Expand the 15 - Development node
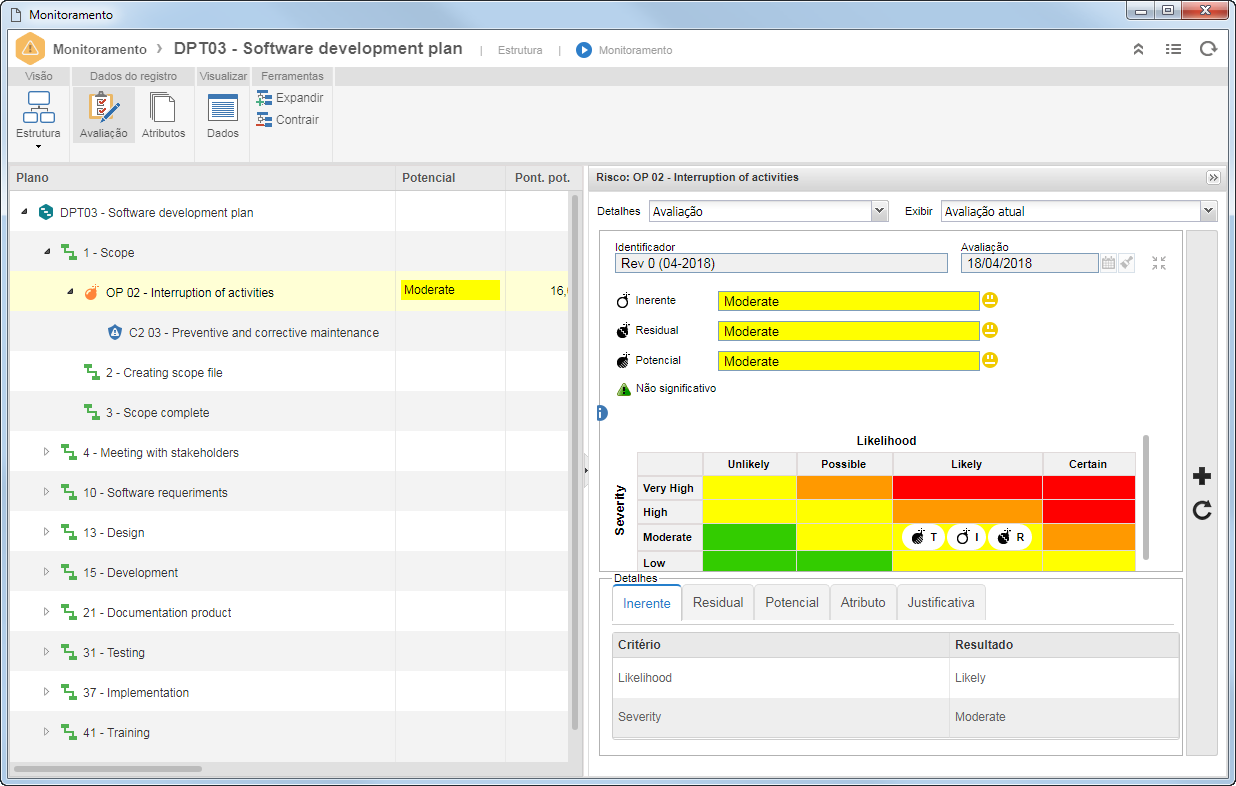This screenshot has height=786, width=1236. (x=46, y=572)
